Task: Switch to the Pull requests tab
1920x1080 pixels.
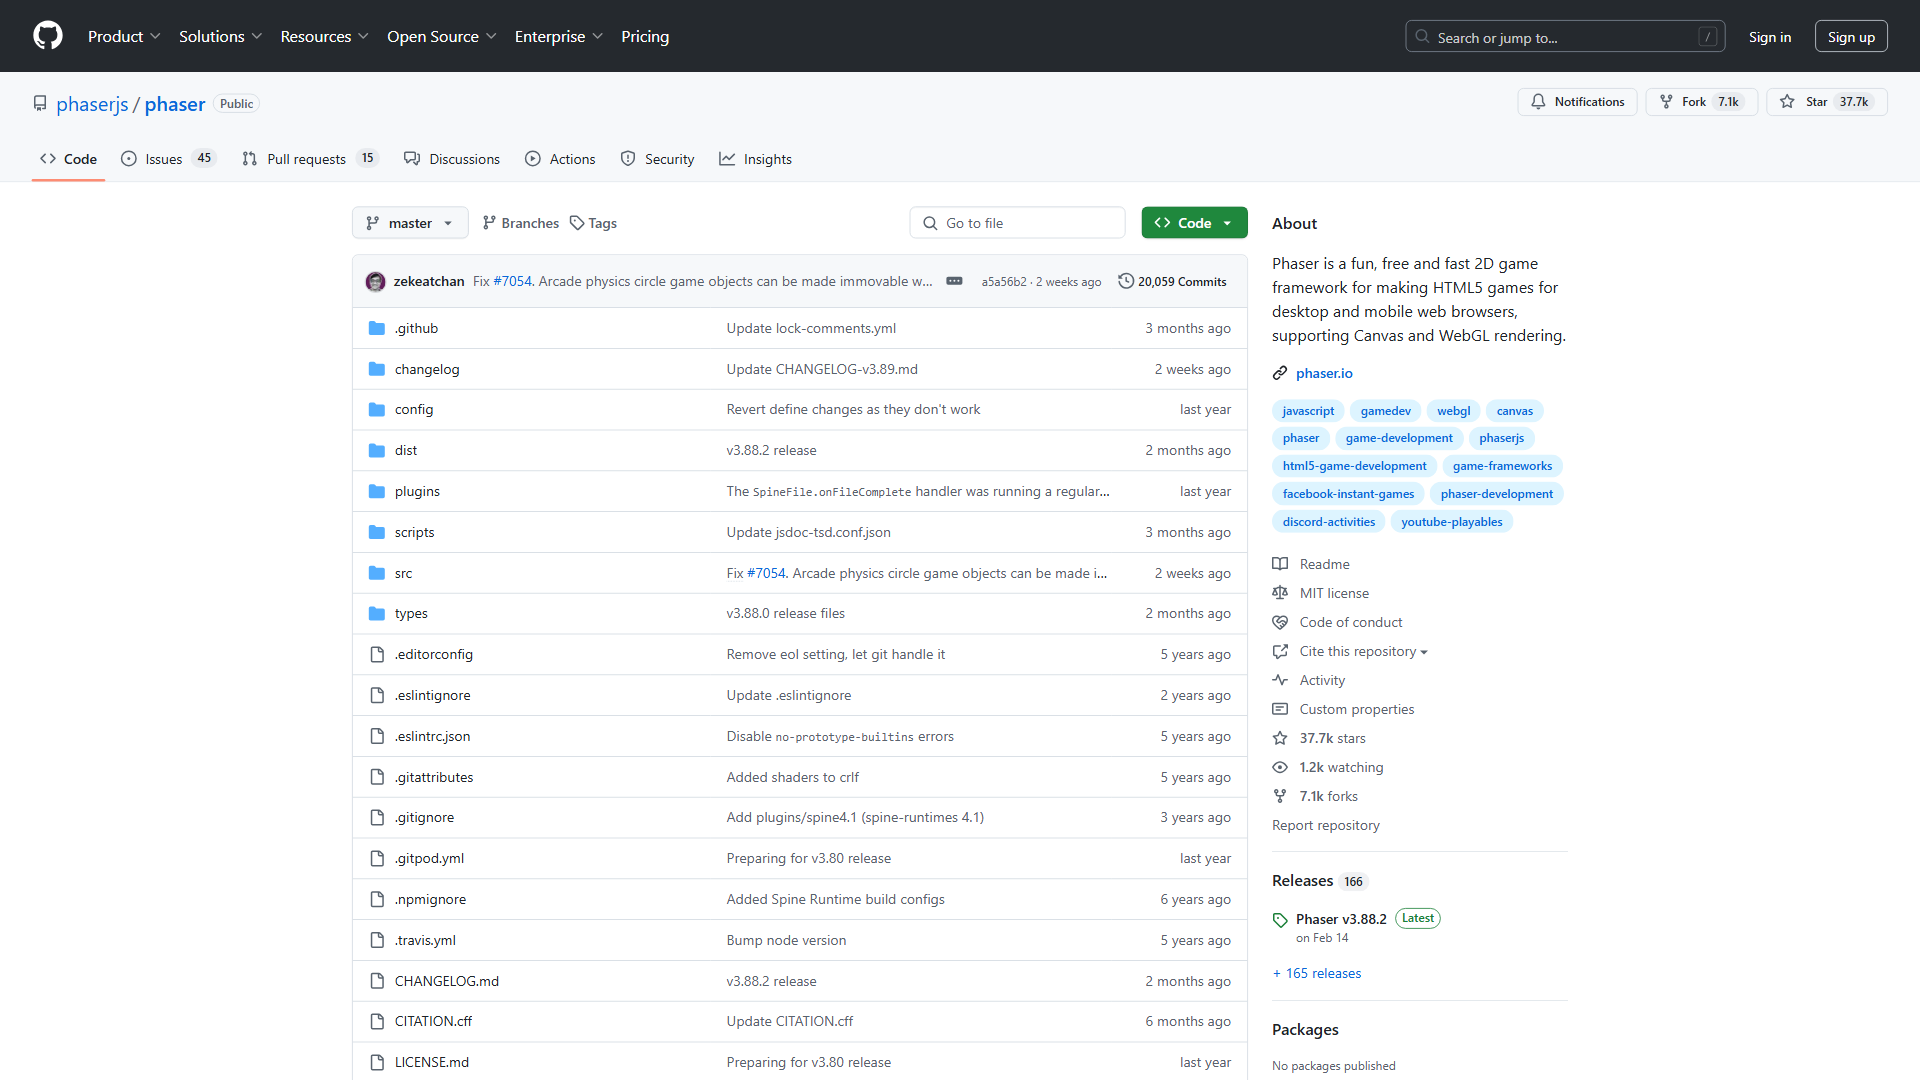Action: [310, 159]
